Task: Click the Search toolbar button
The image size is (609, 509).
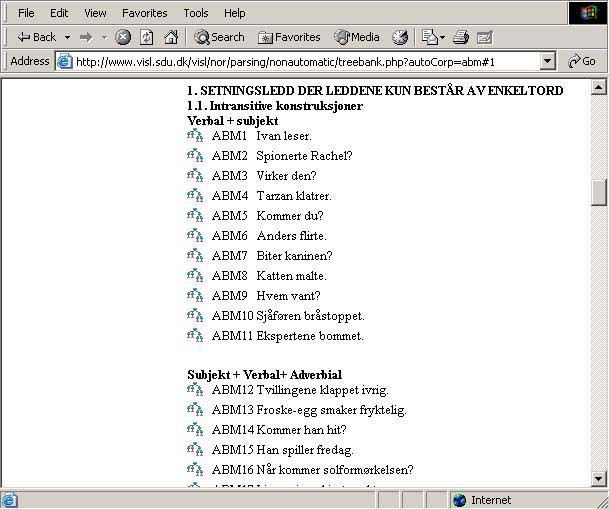Action: [220, 37]
